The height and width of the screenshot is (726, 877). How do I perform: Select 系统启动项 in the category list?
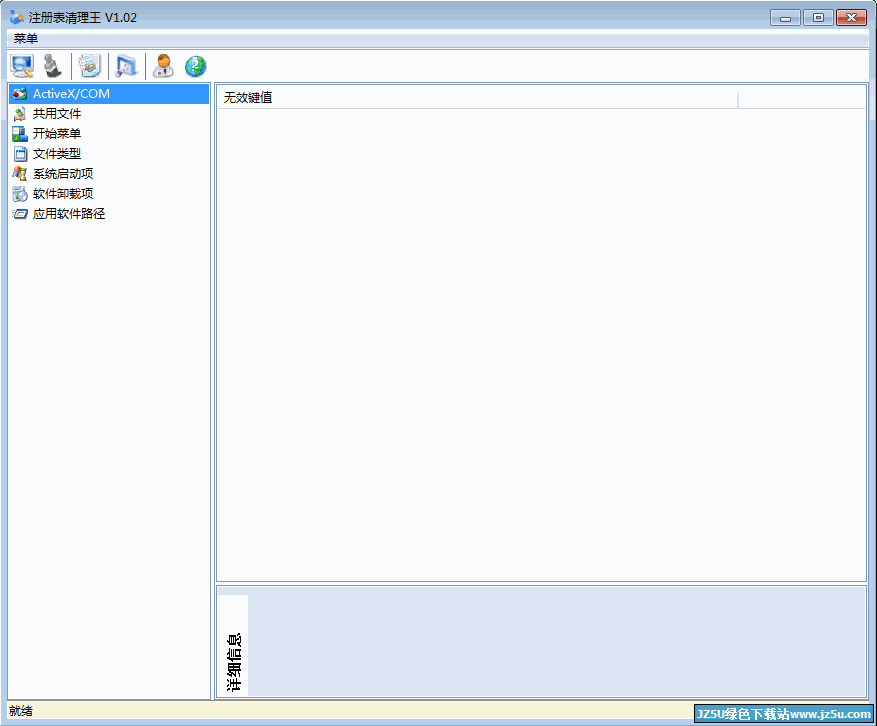(109, 173)
